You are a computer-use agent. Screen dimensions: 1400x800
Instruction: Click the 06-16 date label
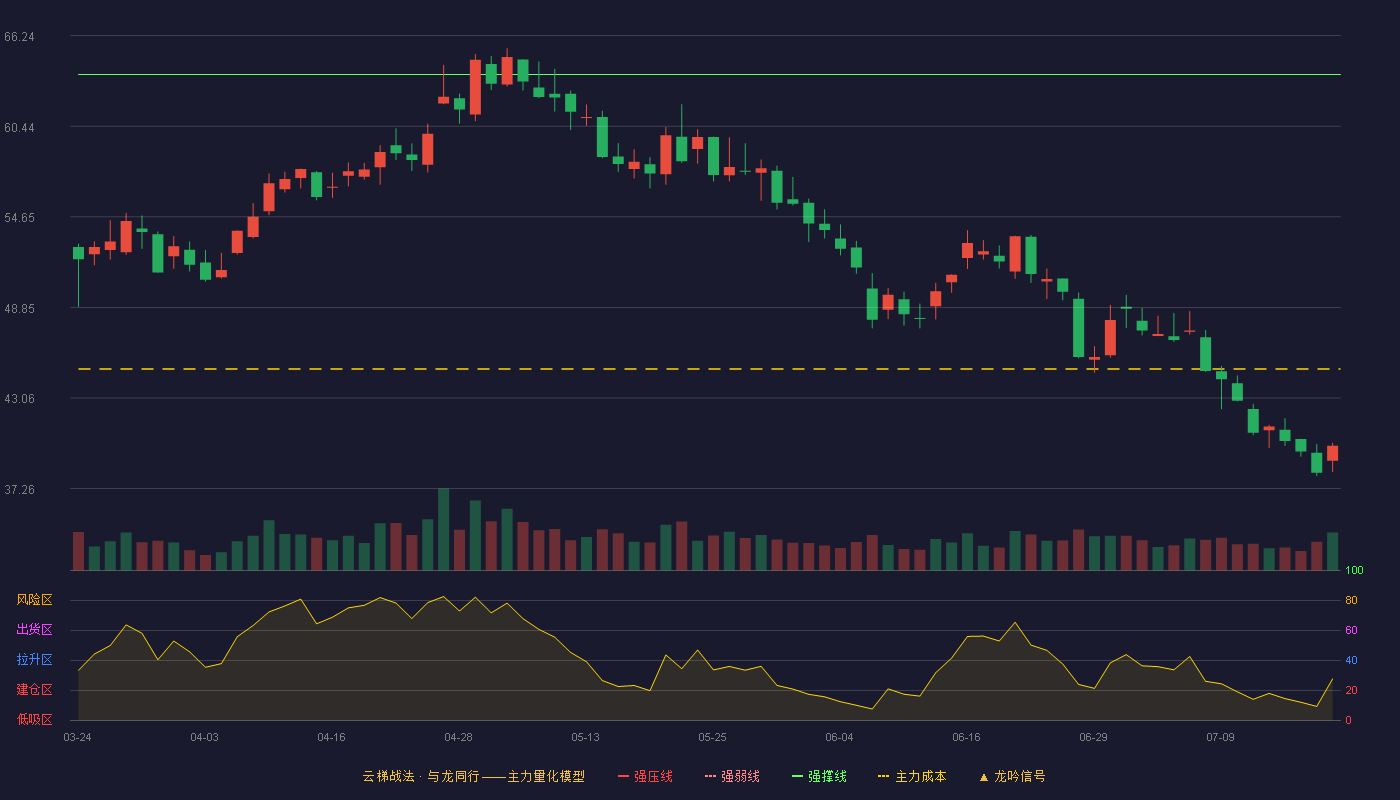[x=966, y=737]
